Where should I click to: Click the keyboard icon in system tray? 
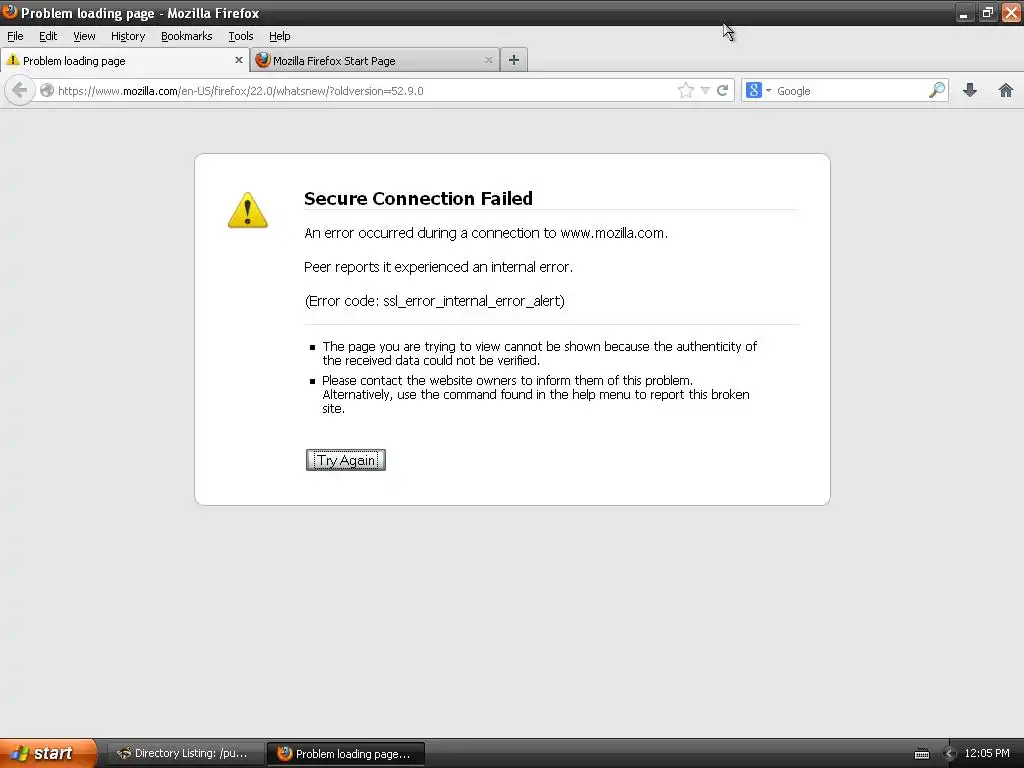[x=921, y=754]
